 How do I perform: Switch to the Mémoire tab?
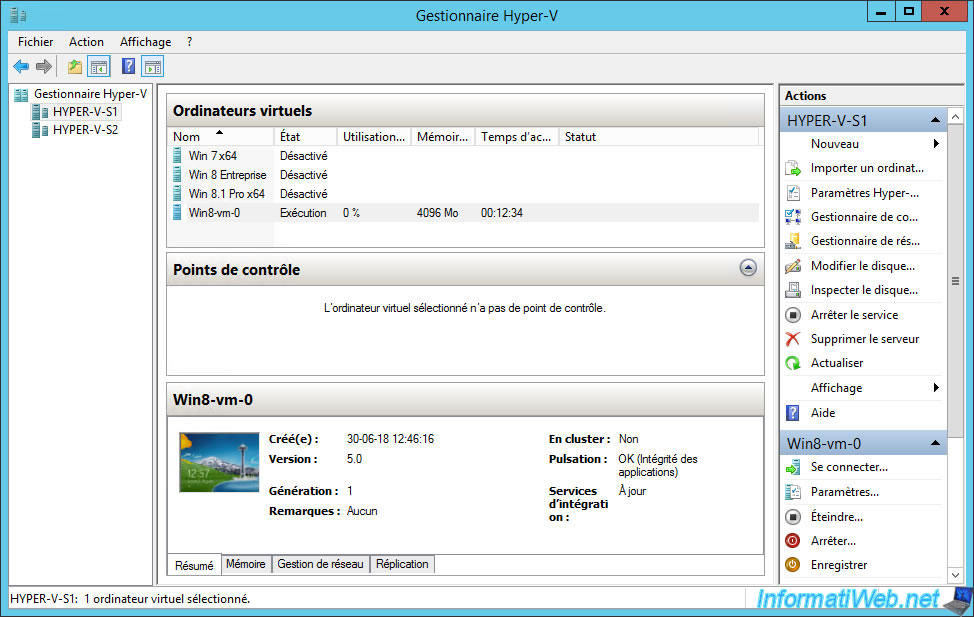coord(245,564)
